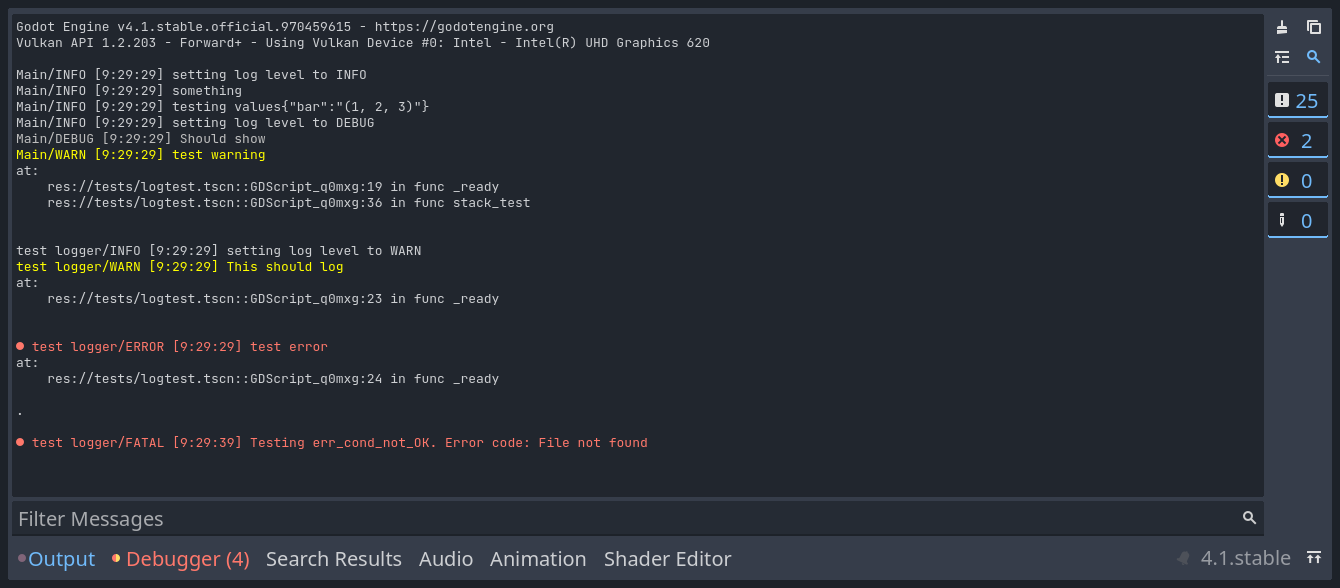This screenshot has width=1340, height=588.
Task: Expand bottom panel using the arrow icon at far right
Action: pos(1314,558)
